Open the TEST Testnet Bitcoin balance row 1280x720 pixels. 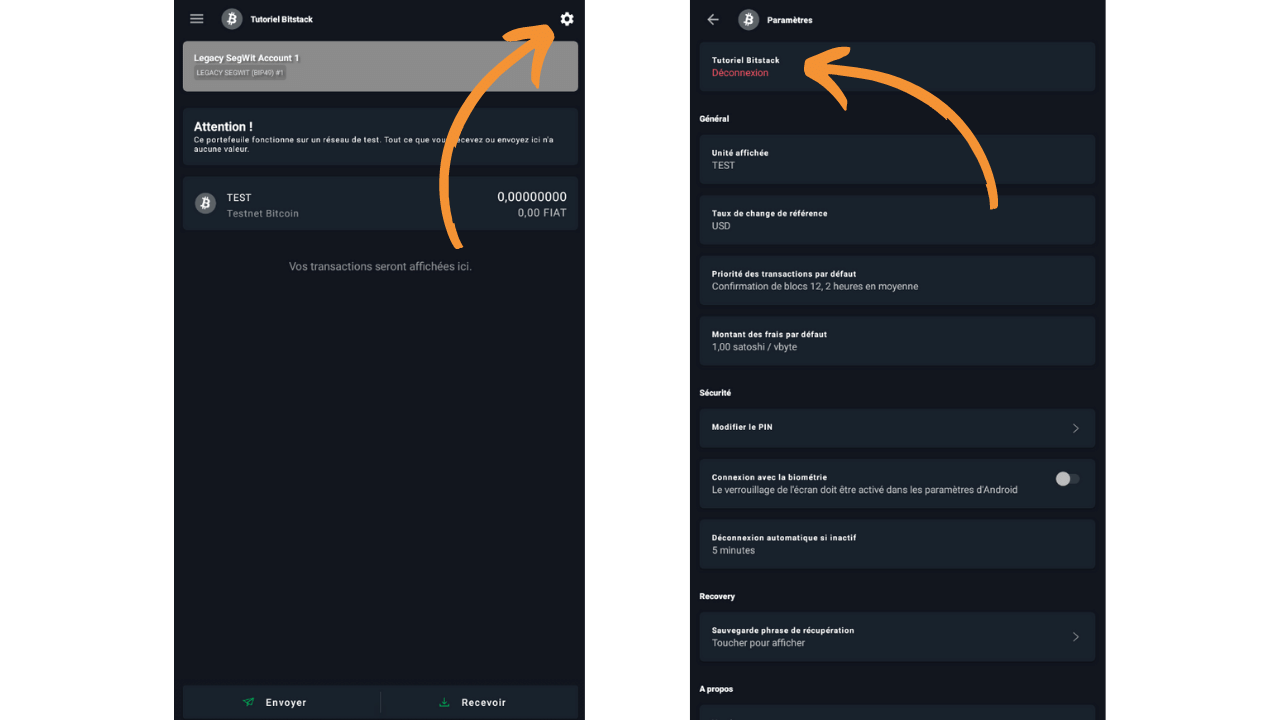(380, 203)
